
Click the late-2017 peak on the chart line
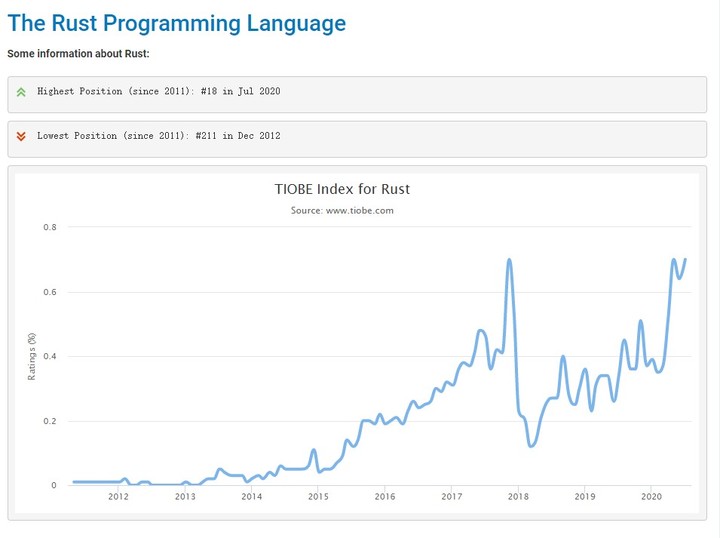click(510, 260)
